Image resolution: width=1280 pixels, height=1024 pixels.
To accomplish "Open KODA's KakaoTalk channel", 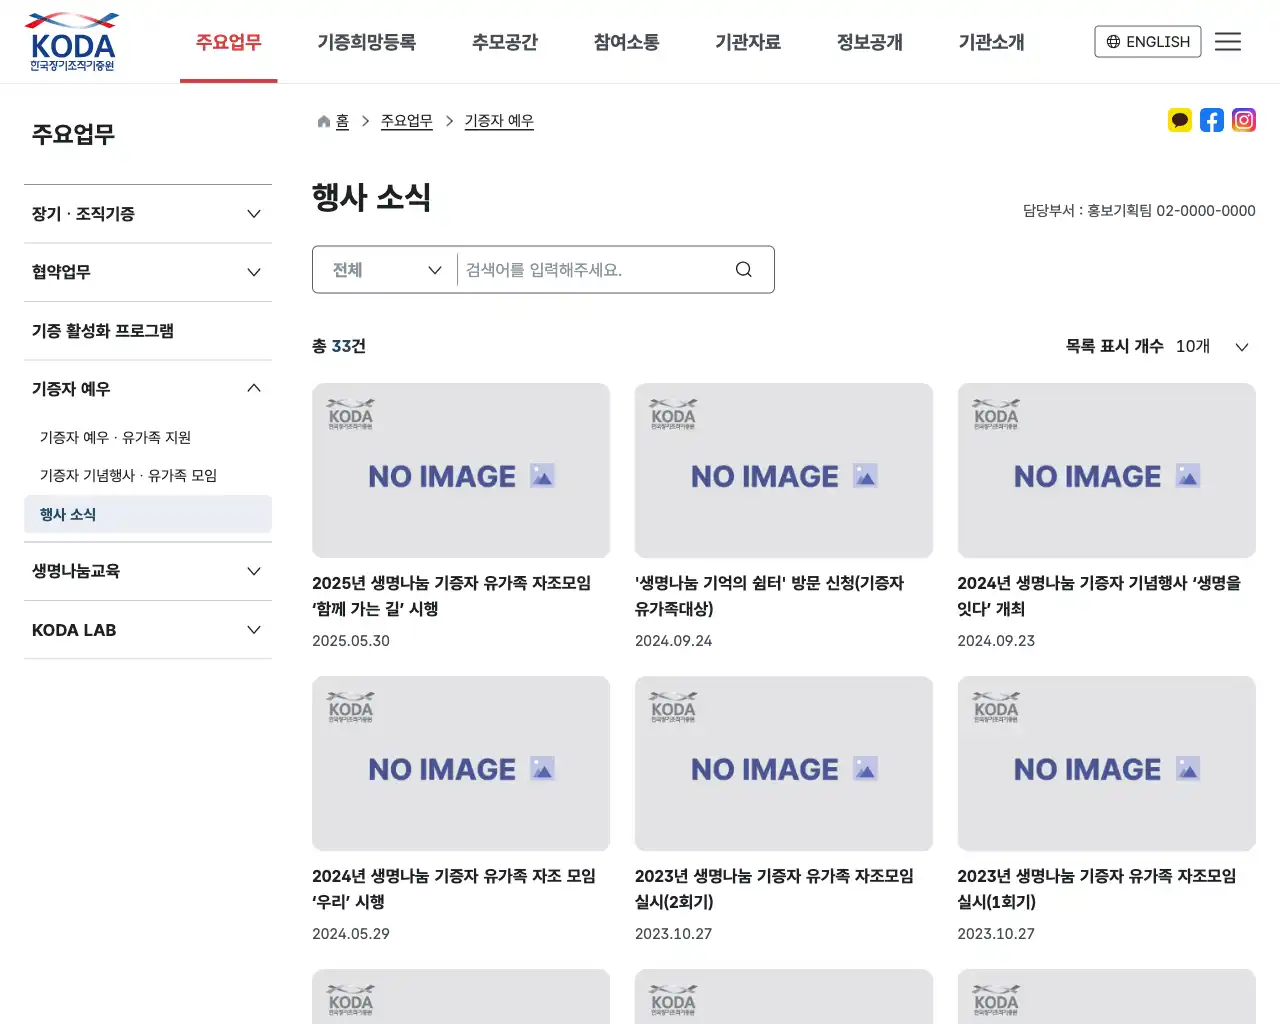I will click(x=1180, y=120).
